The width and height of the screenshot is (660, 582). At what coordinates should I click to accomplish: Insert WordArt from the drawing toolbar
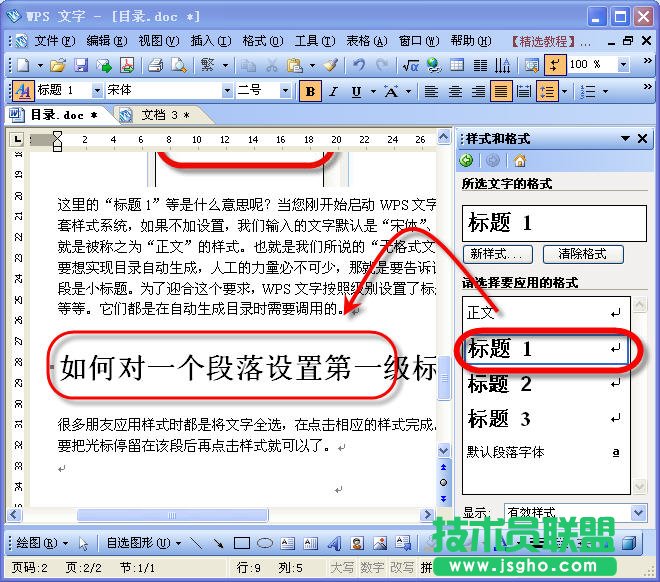pyautogui.click(x=334, y=543)
